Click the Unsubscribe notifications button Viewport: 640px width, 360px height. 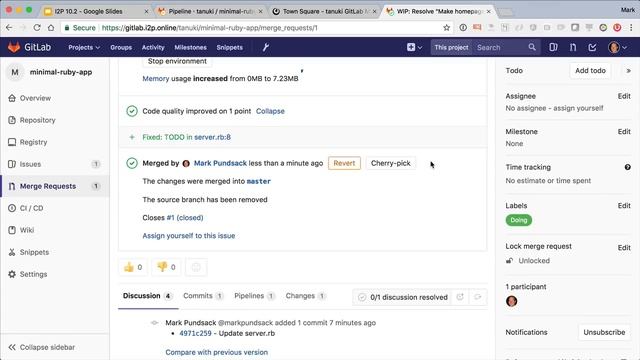tap(604, 332)
